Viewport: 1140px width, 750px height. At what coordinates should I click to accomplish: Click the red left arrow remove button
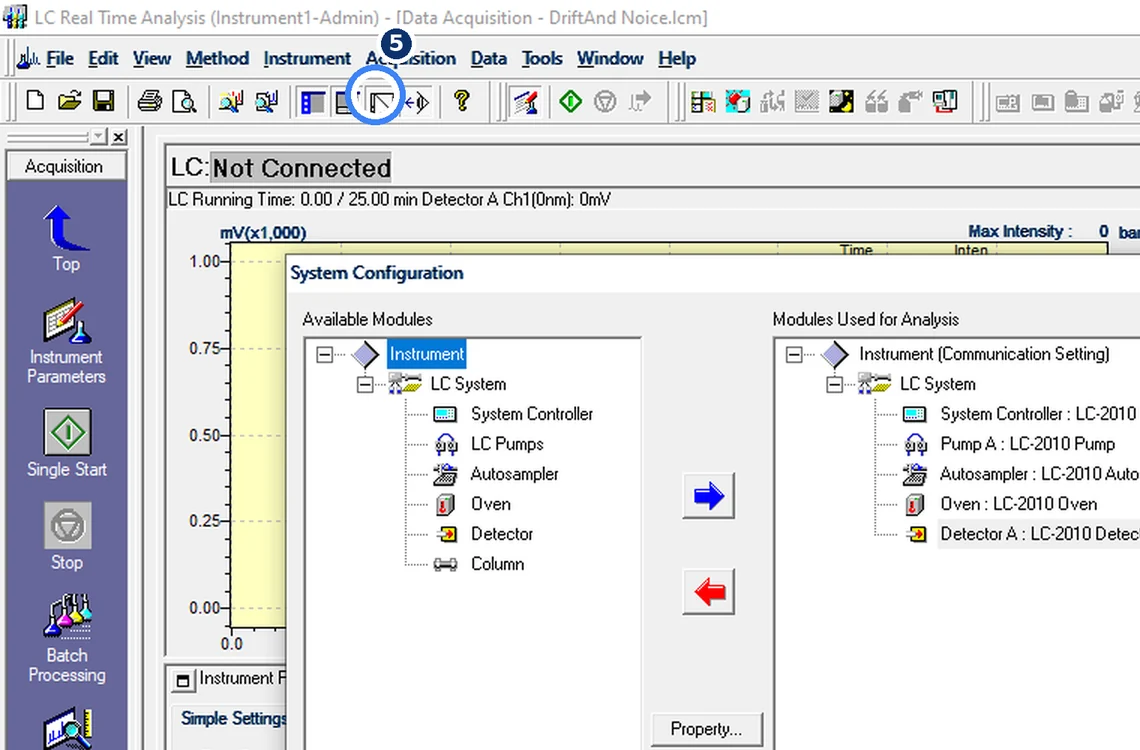[x=708, y=592]
